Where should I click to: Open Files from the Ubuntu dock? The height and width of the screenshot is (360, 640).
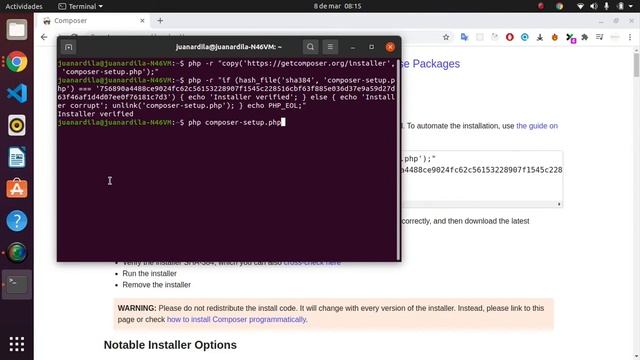click(x=17, y=30)
